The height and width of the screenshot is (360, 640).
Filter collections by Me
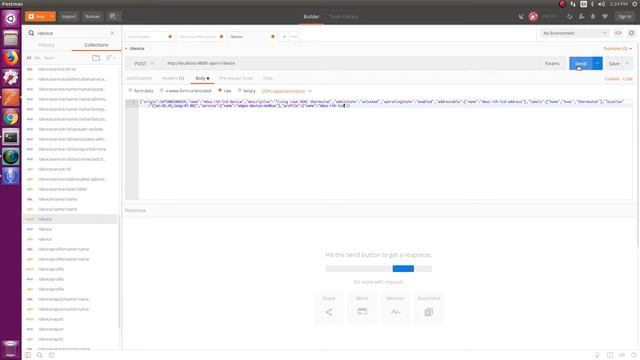pyautogui.click(x=38, y=58)
